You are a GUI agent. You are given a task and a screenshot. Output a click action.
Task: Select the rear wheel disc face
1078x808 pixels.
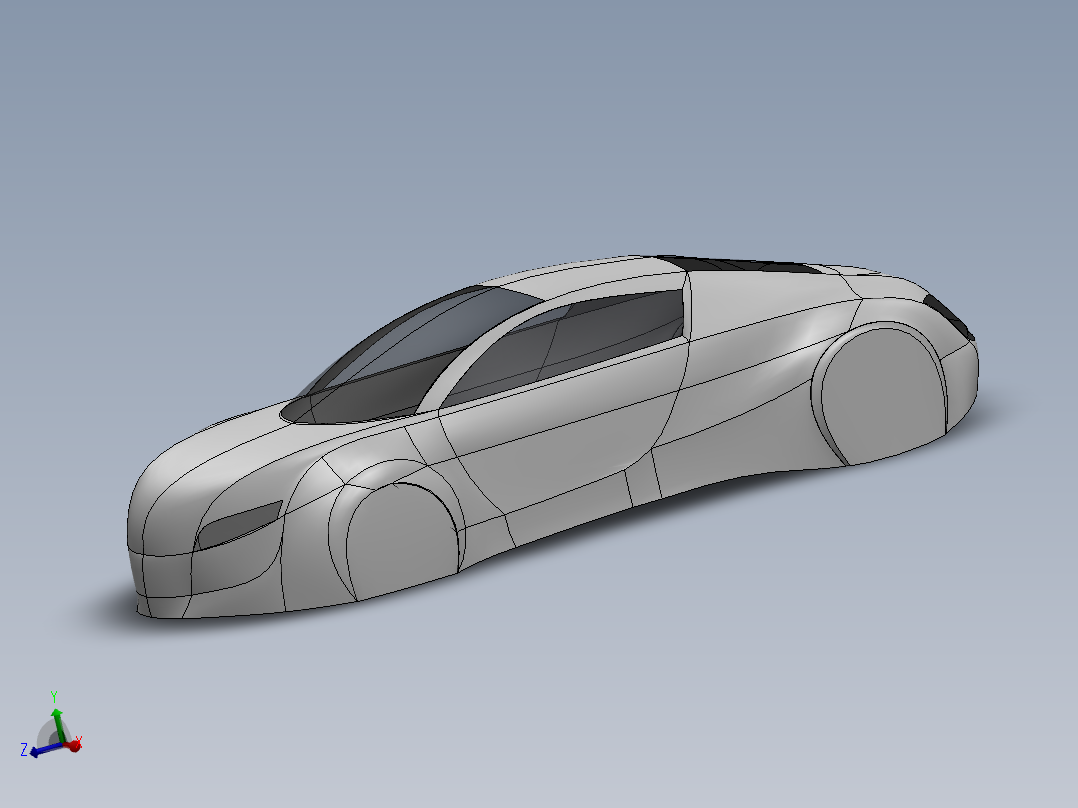tap(883, 395)
